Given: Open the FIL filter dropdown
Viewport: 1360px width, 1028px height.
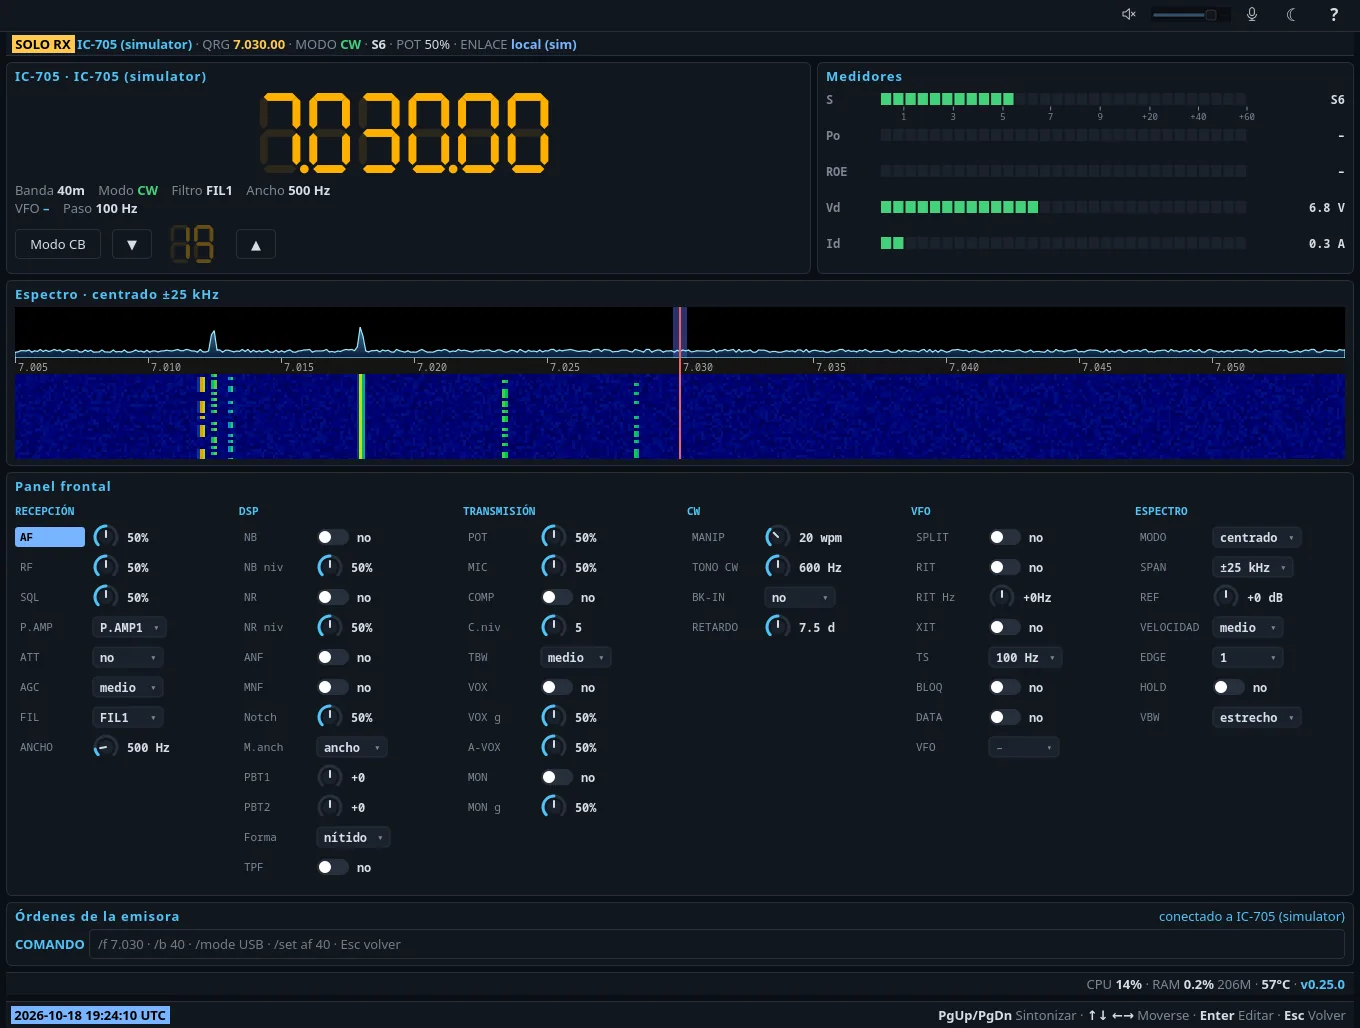Looking at the screenshot, I should 128,717.
